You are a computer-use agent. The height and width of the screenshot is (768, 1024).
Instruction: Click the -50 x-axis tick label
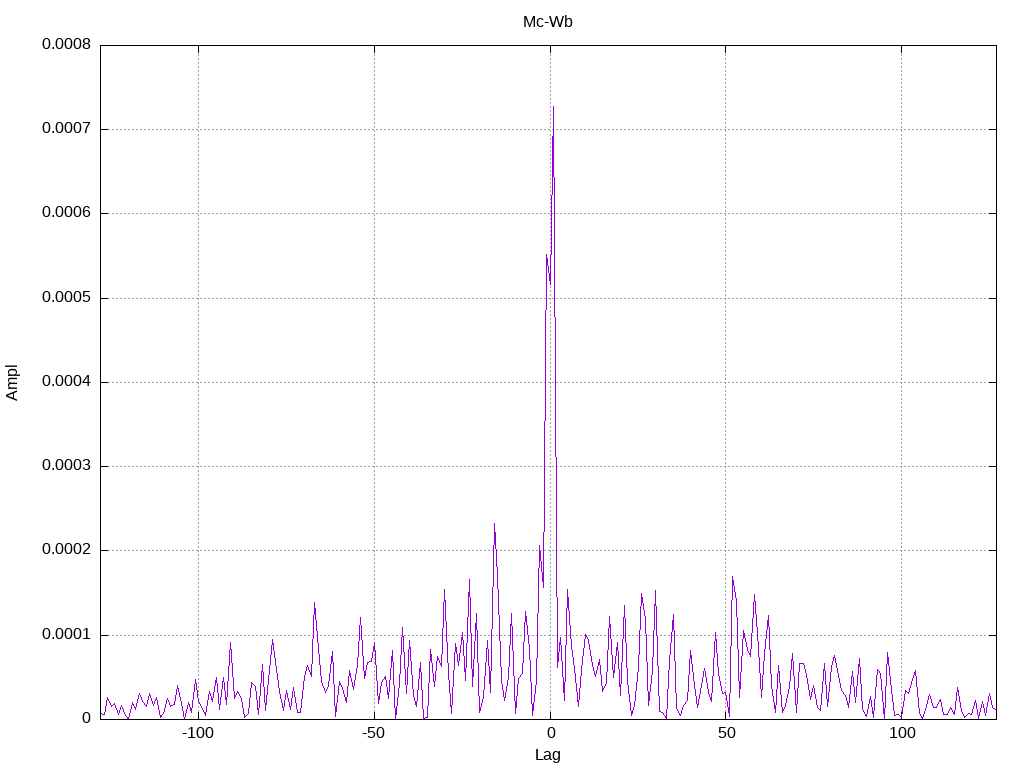click(374, 733)
